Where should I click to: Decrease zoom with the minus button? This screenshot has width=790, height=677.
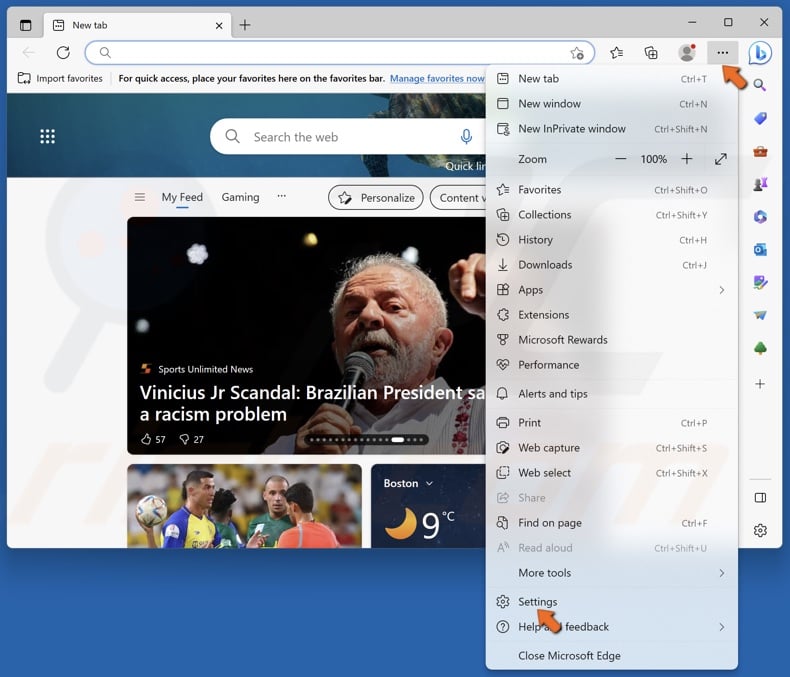coord(621,159)
